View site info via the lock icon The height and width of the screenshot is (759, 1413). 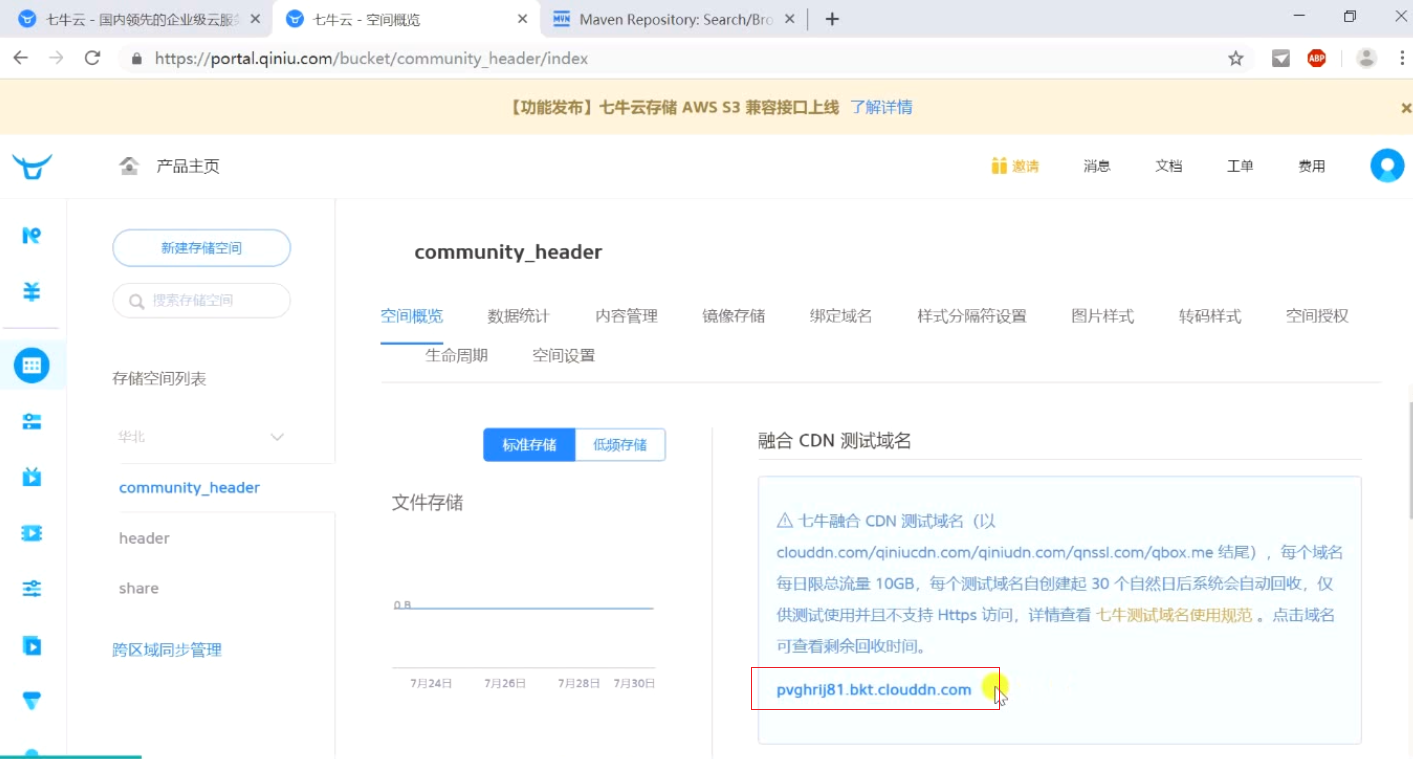pyautogui.click(x=137, y=59)
